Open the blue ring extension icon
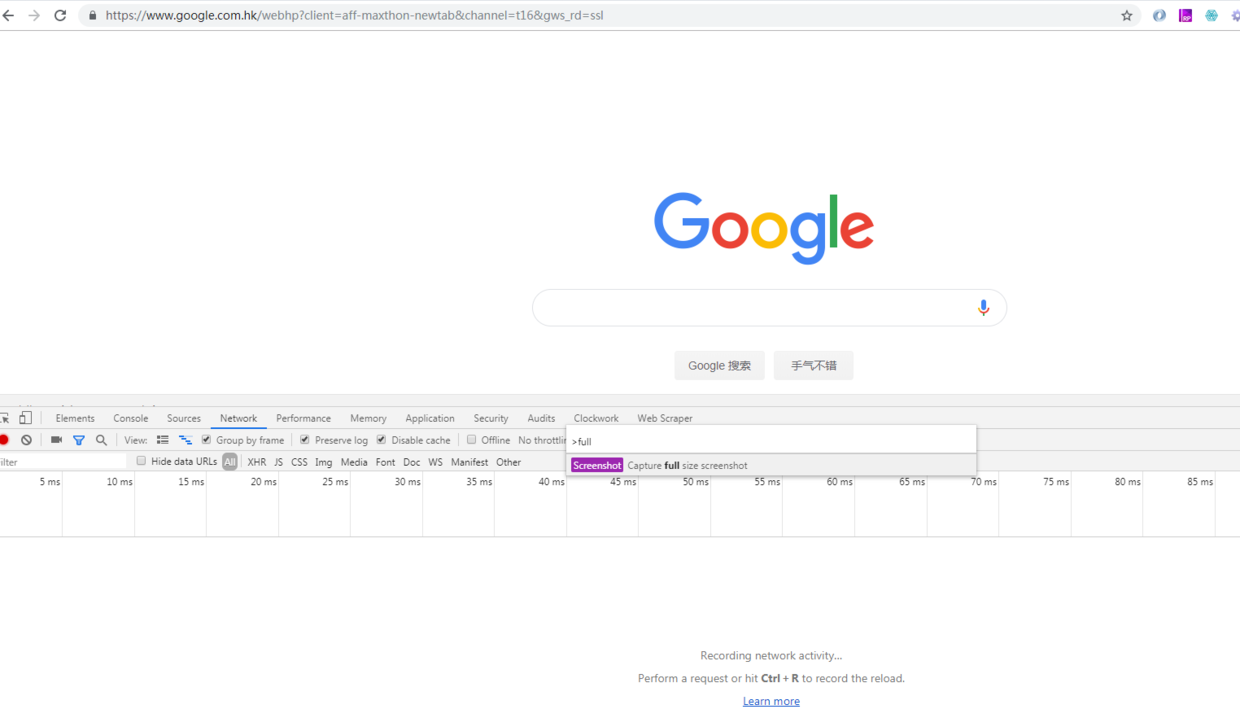This screenshot has width=1240, height=718. [1159, 15]
